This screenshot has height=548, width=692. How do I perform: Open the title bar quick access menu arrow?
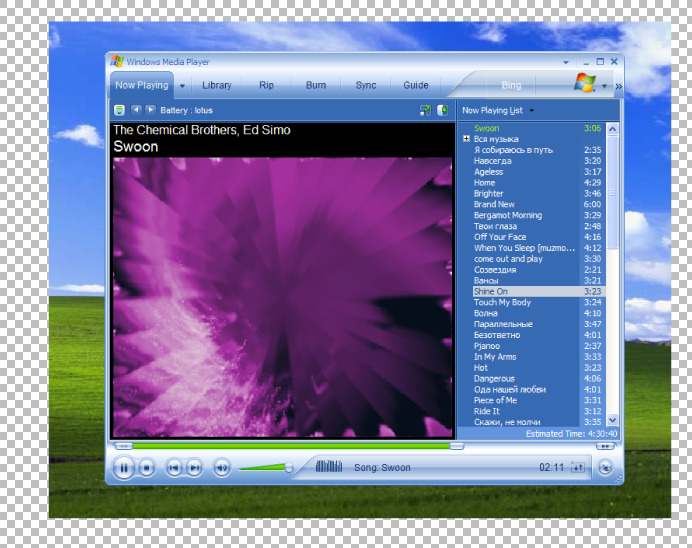(x=566, y=62)
